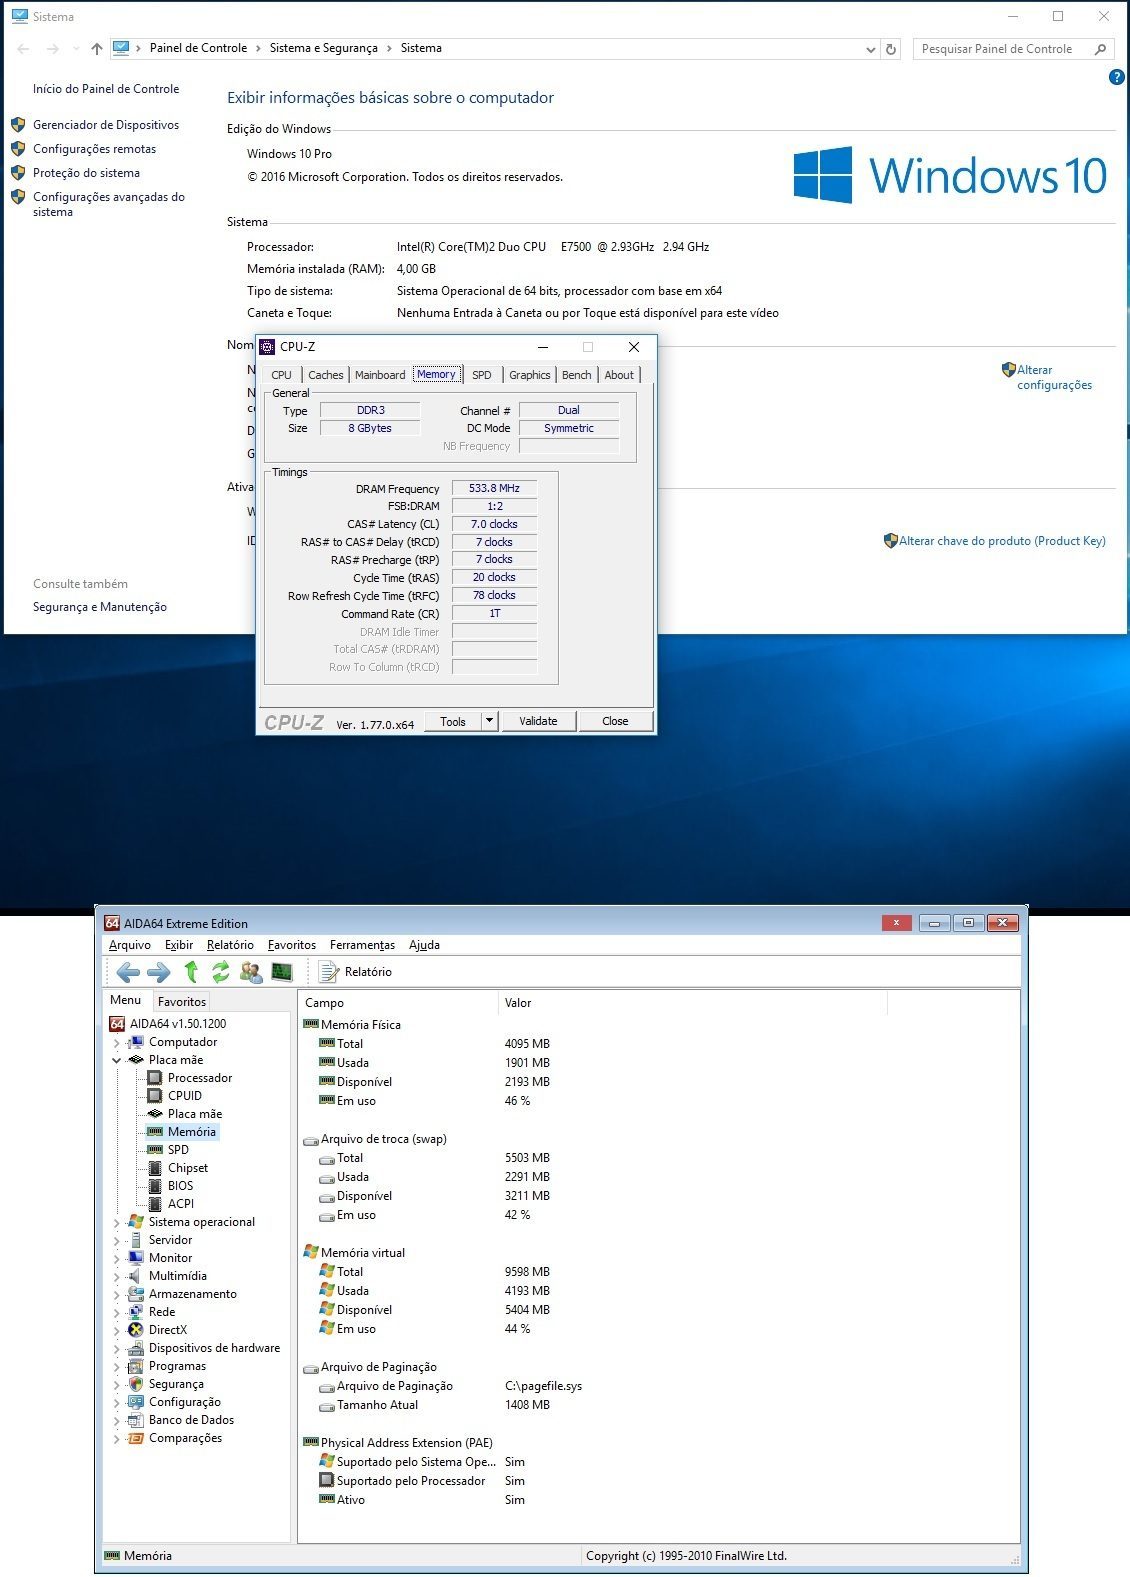The height and width of the screenshot is (1577, 1130).
Task: Click the Validate button in CPU-Z
Action: [x=538, y=721]
